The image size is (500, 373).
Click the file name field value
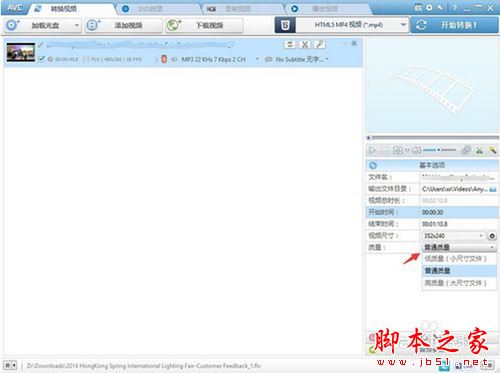[459, 177]
